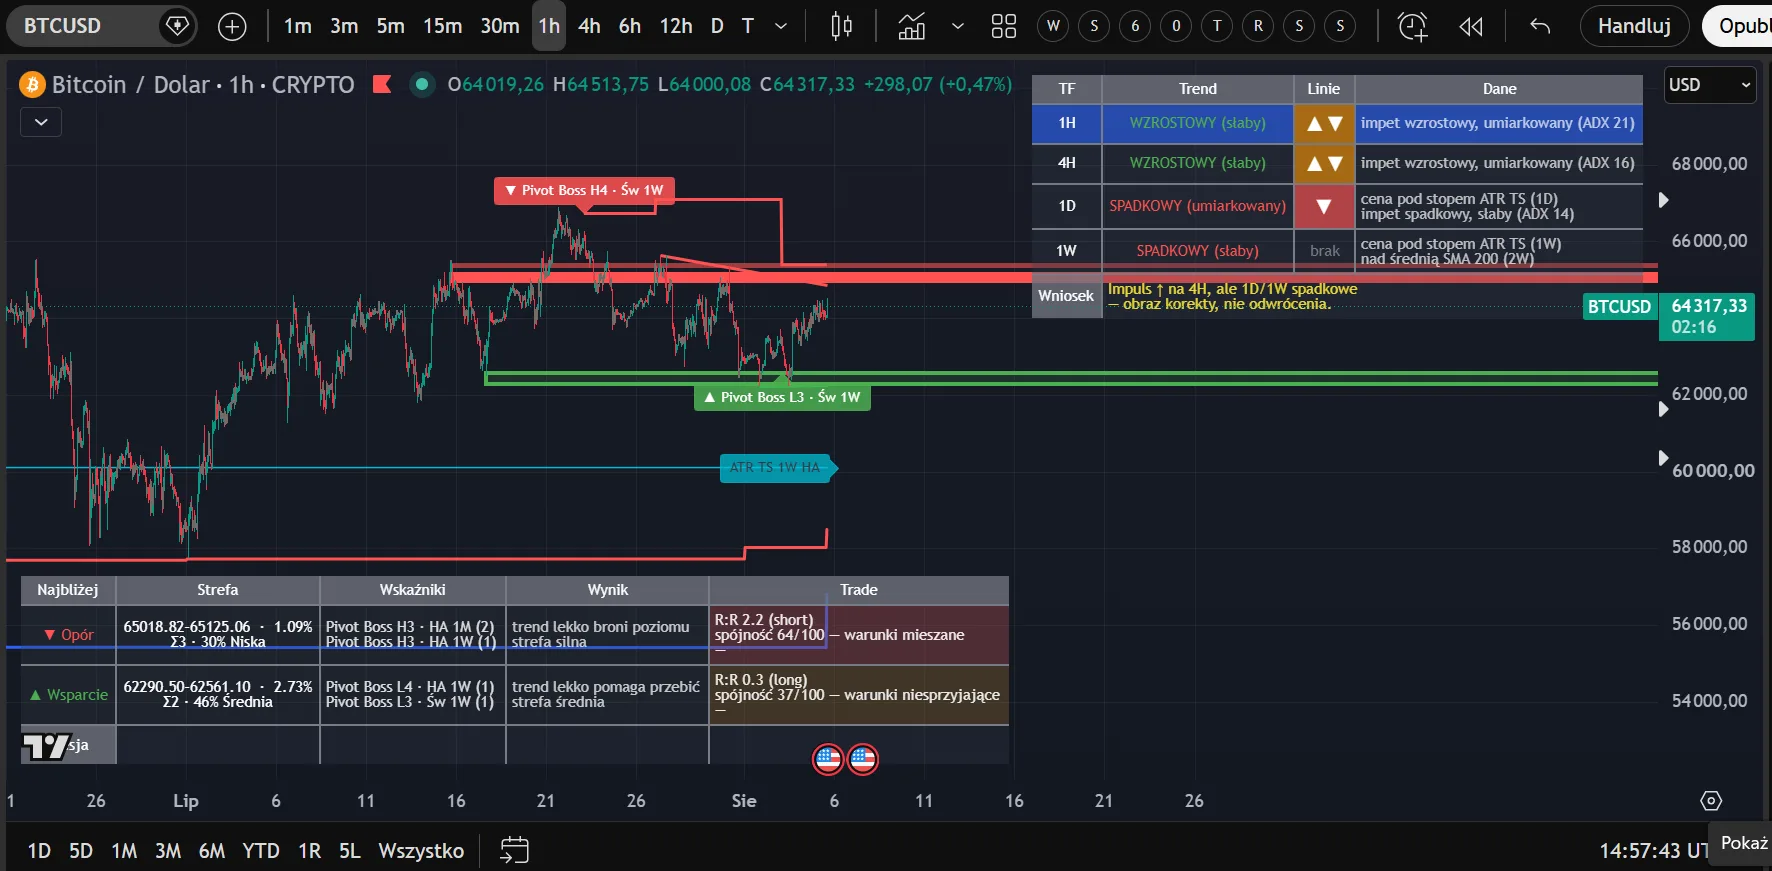The height and width of the screenshot is (871, 1772).
Task: Click the T circle shortcut button
Action: point(1217,27)
